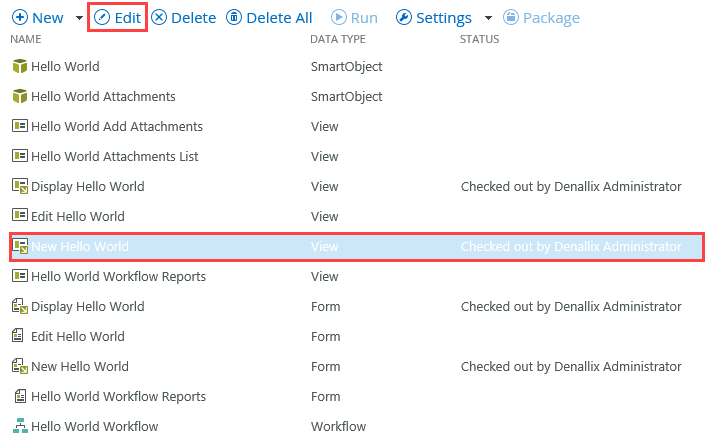Viewport: 705px width, 448px height.
Task: Open the Settings wrench button
Action: [433, 18]
